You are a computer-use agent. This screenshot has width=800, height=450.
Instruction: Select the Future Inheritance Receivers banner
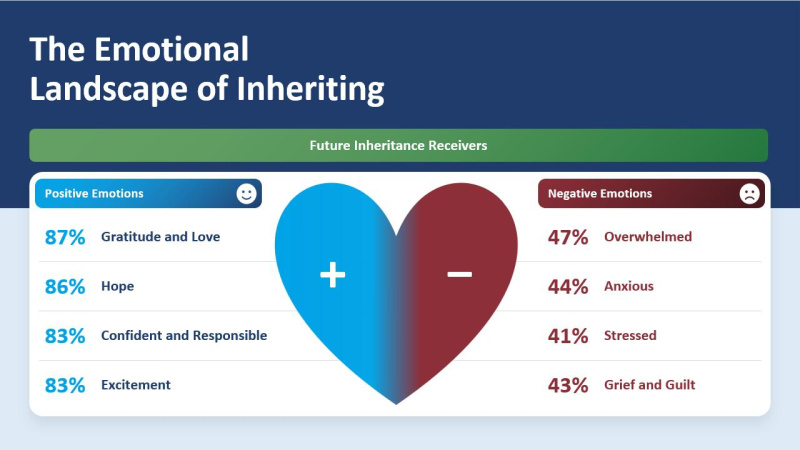(x=398, y=145)
